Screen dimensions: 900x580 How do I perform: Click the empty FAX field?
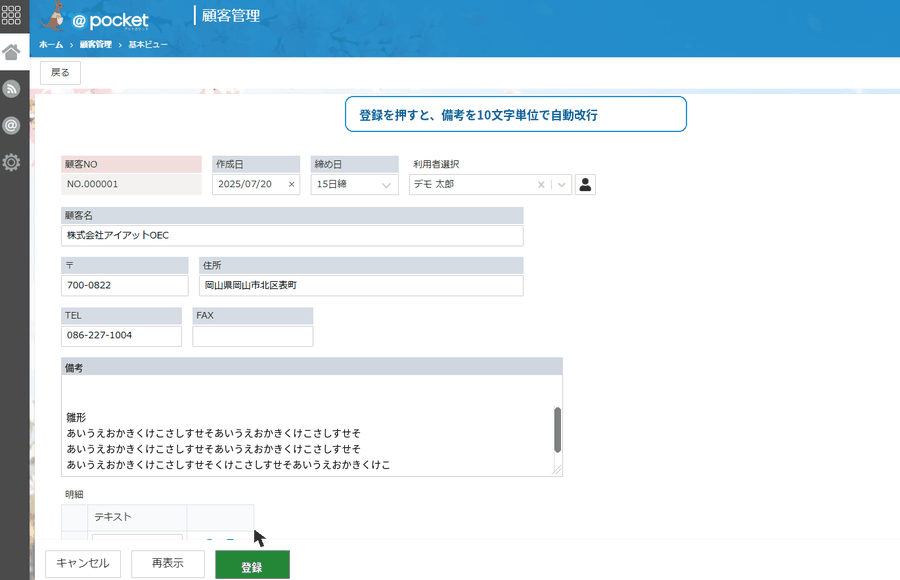tap(253, 336)
